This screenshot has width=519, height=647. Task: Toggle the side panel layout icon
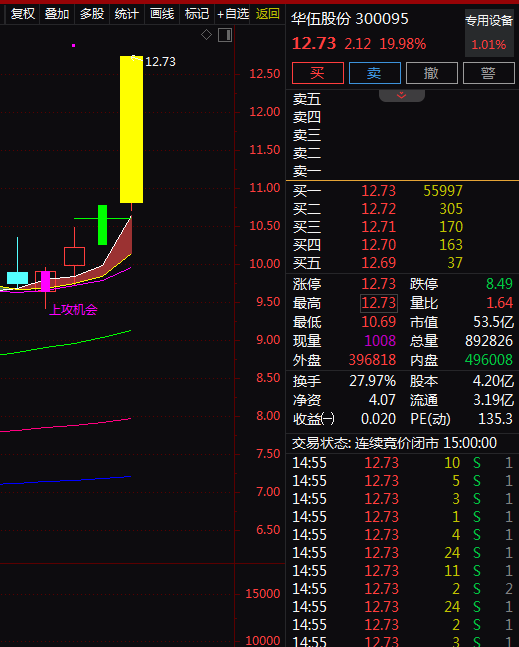[225, 35]
